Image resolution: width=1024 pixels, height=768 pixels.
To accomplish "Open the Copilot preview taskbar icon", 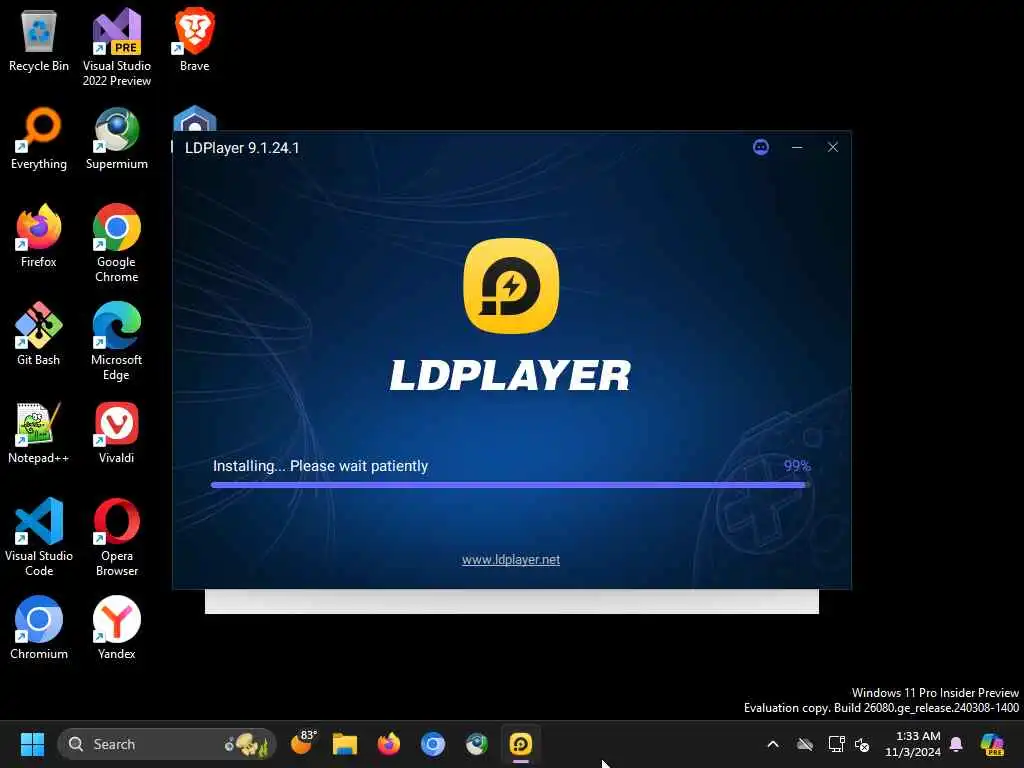I will coord(992,744).
